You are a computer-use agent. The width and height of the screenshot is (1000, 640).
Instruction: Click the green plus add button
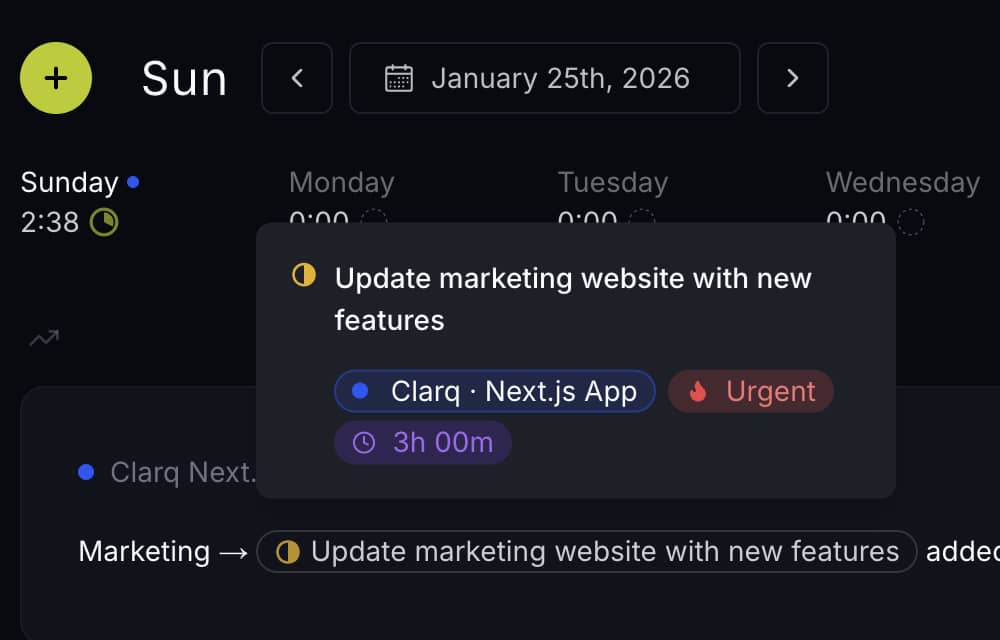[56, 78]
